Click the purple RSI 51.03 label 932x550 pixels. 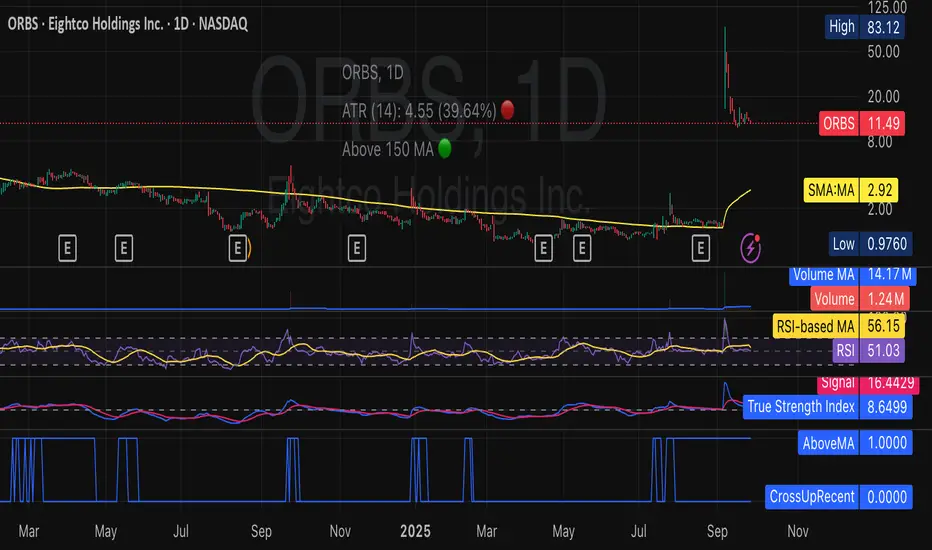(868, 350)
